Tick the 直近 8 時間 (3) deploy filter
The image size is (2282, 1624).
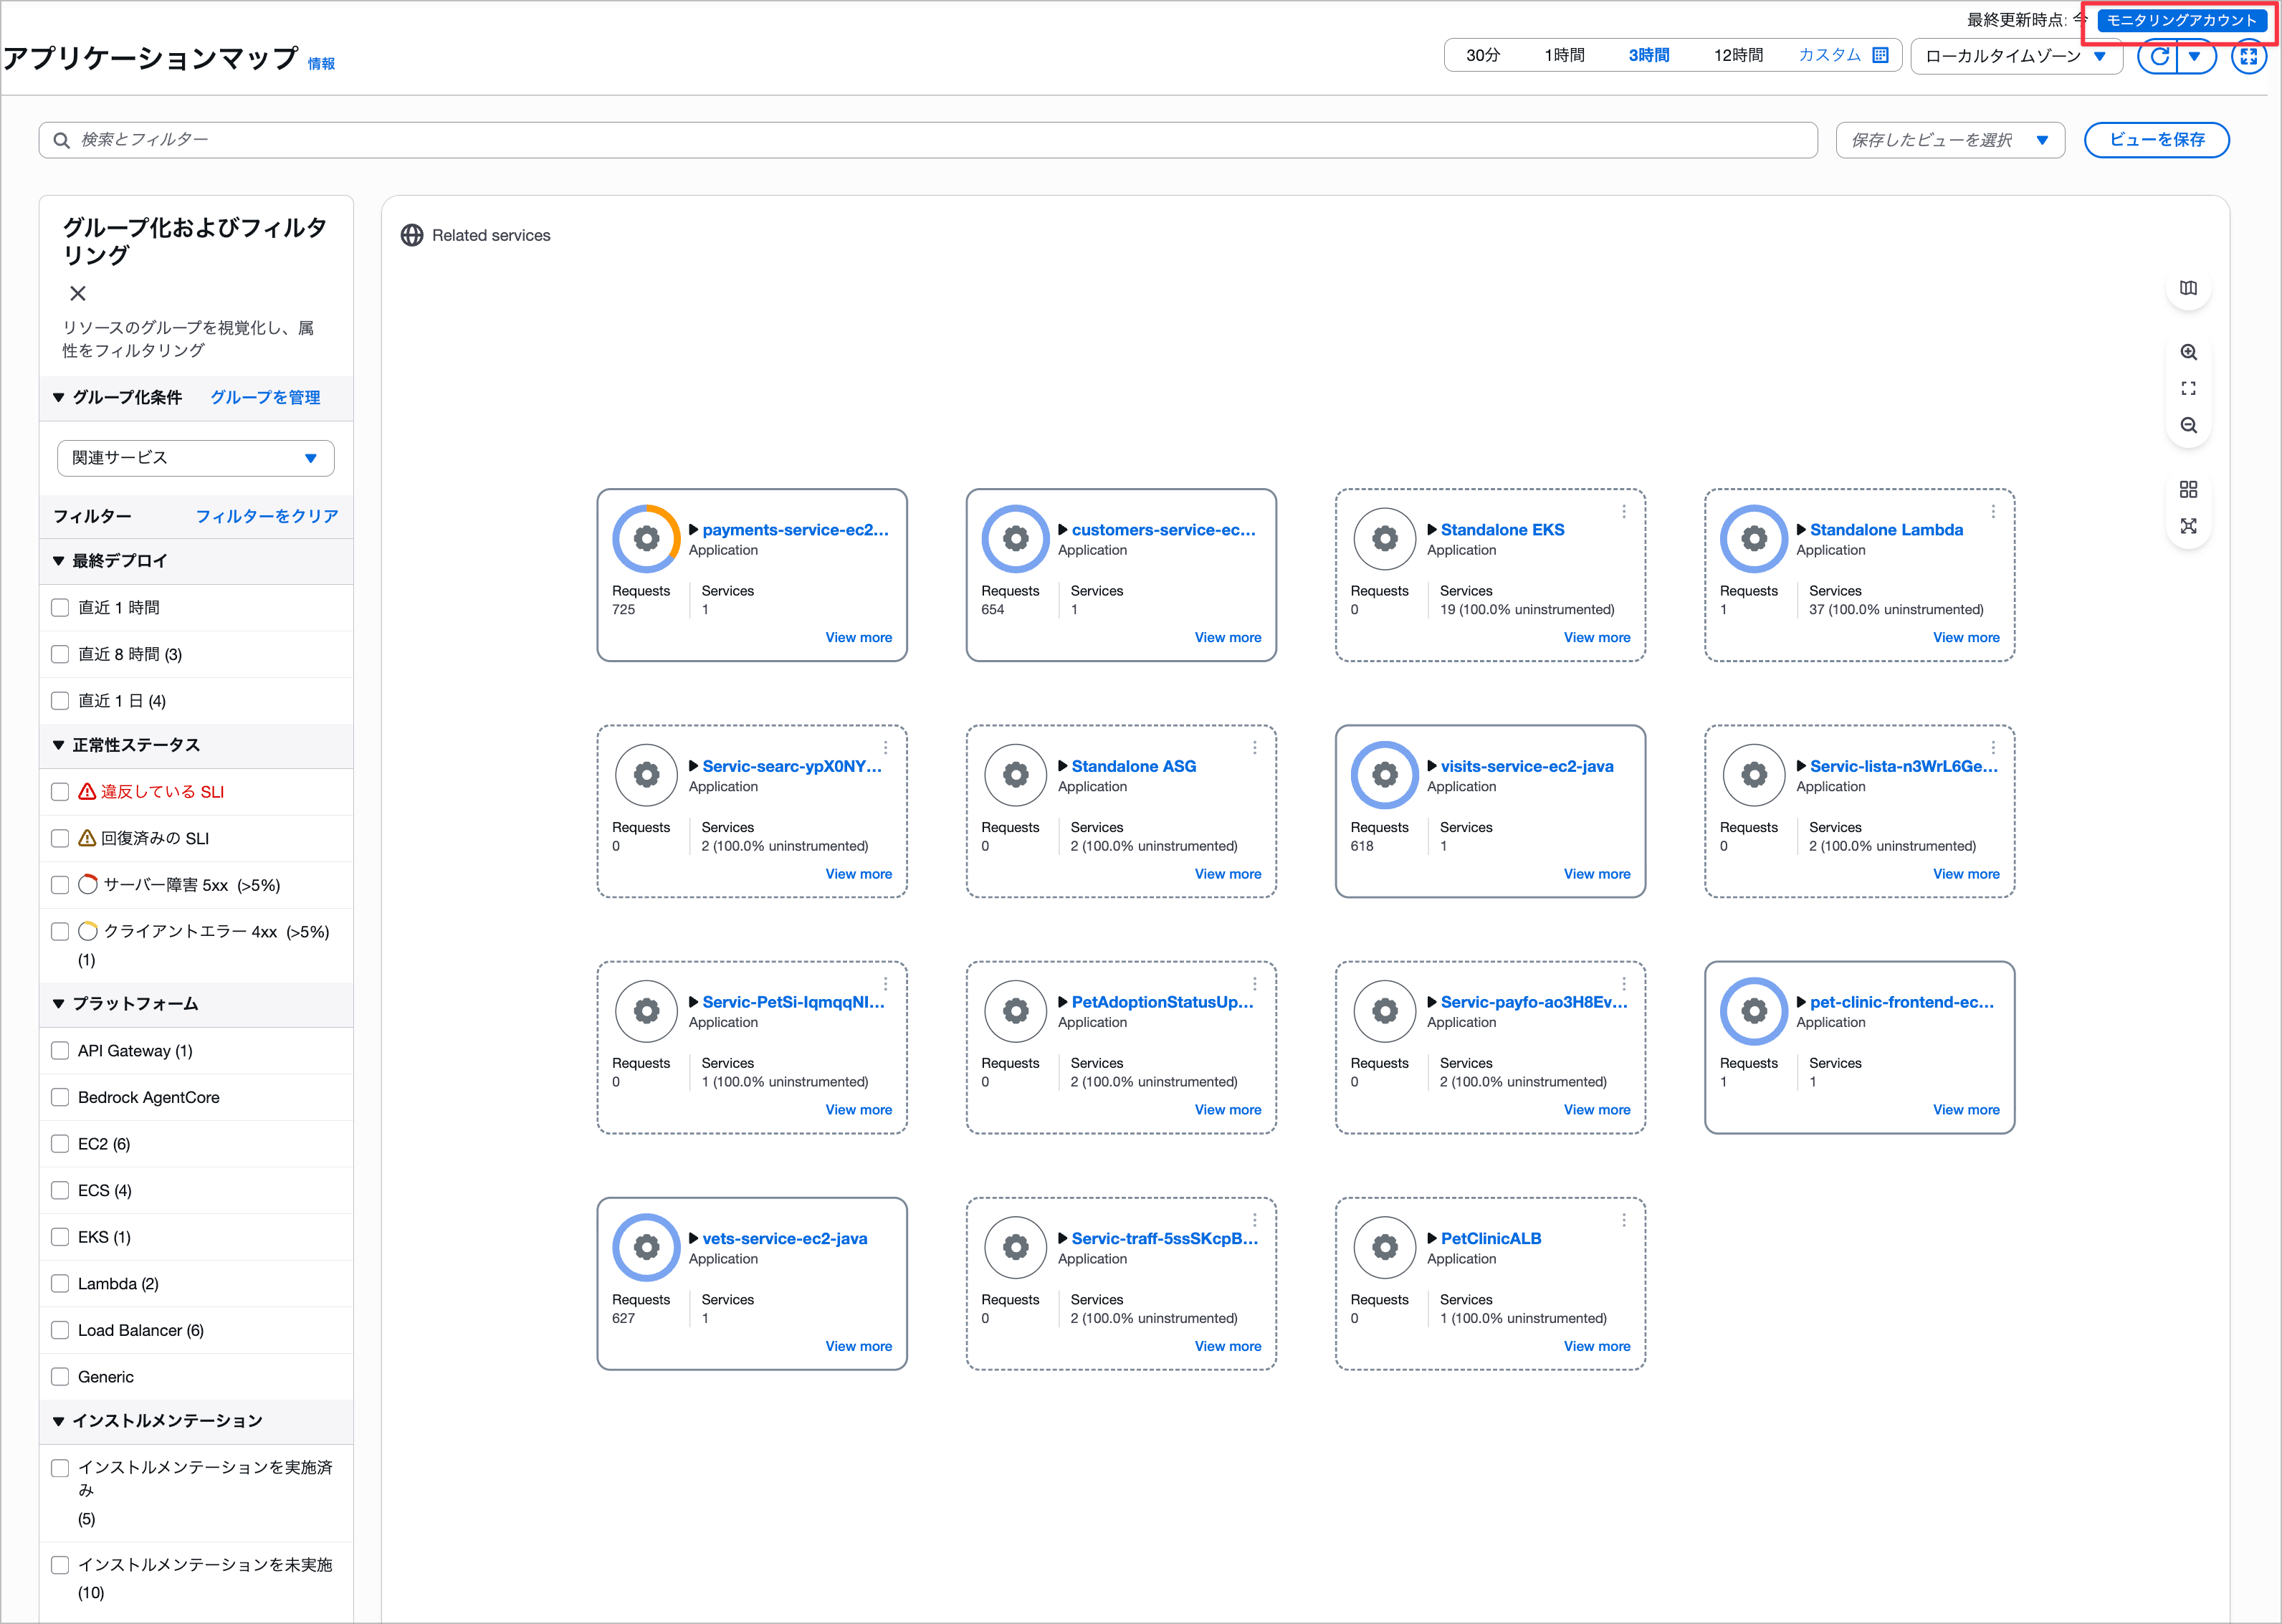coord(60,654)
